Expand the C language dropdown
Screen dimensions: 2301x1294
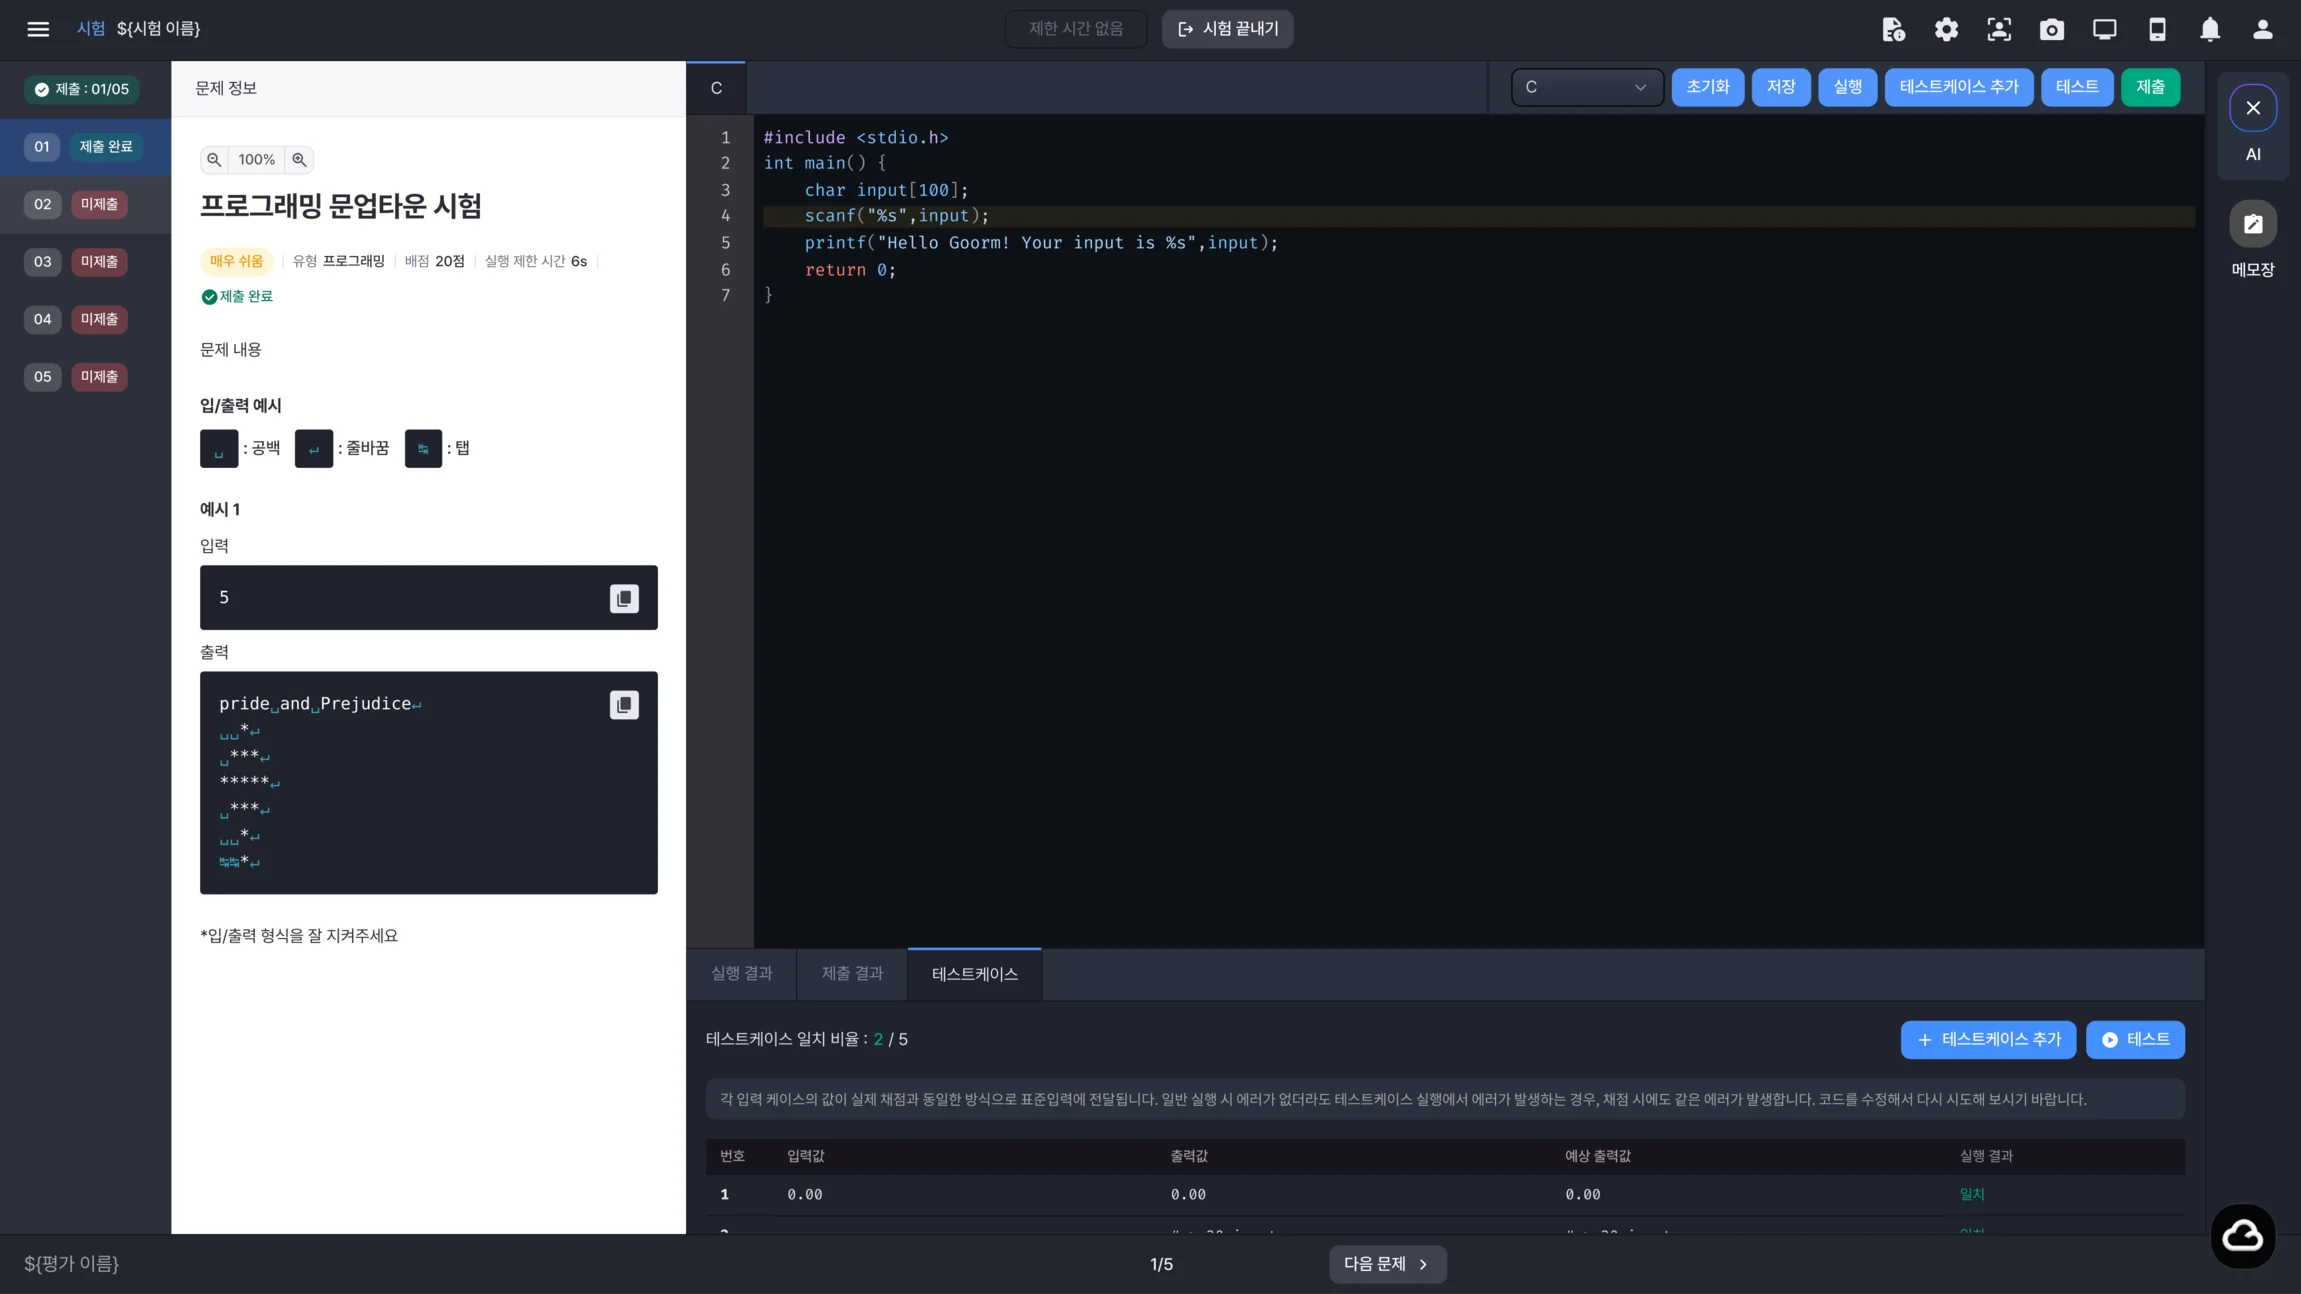1586,87
